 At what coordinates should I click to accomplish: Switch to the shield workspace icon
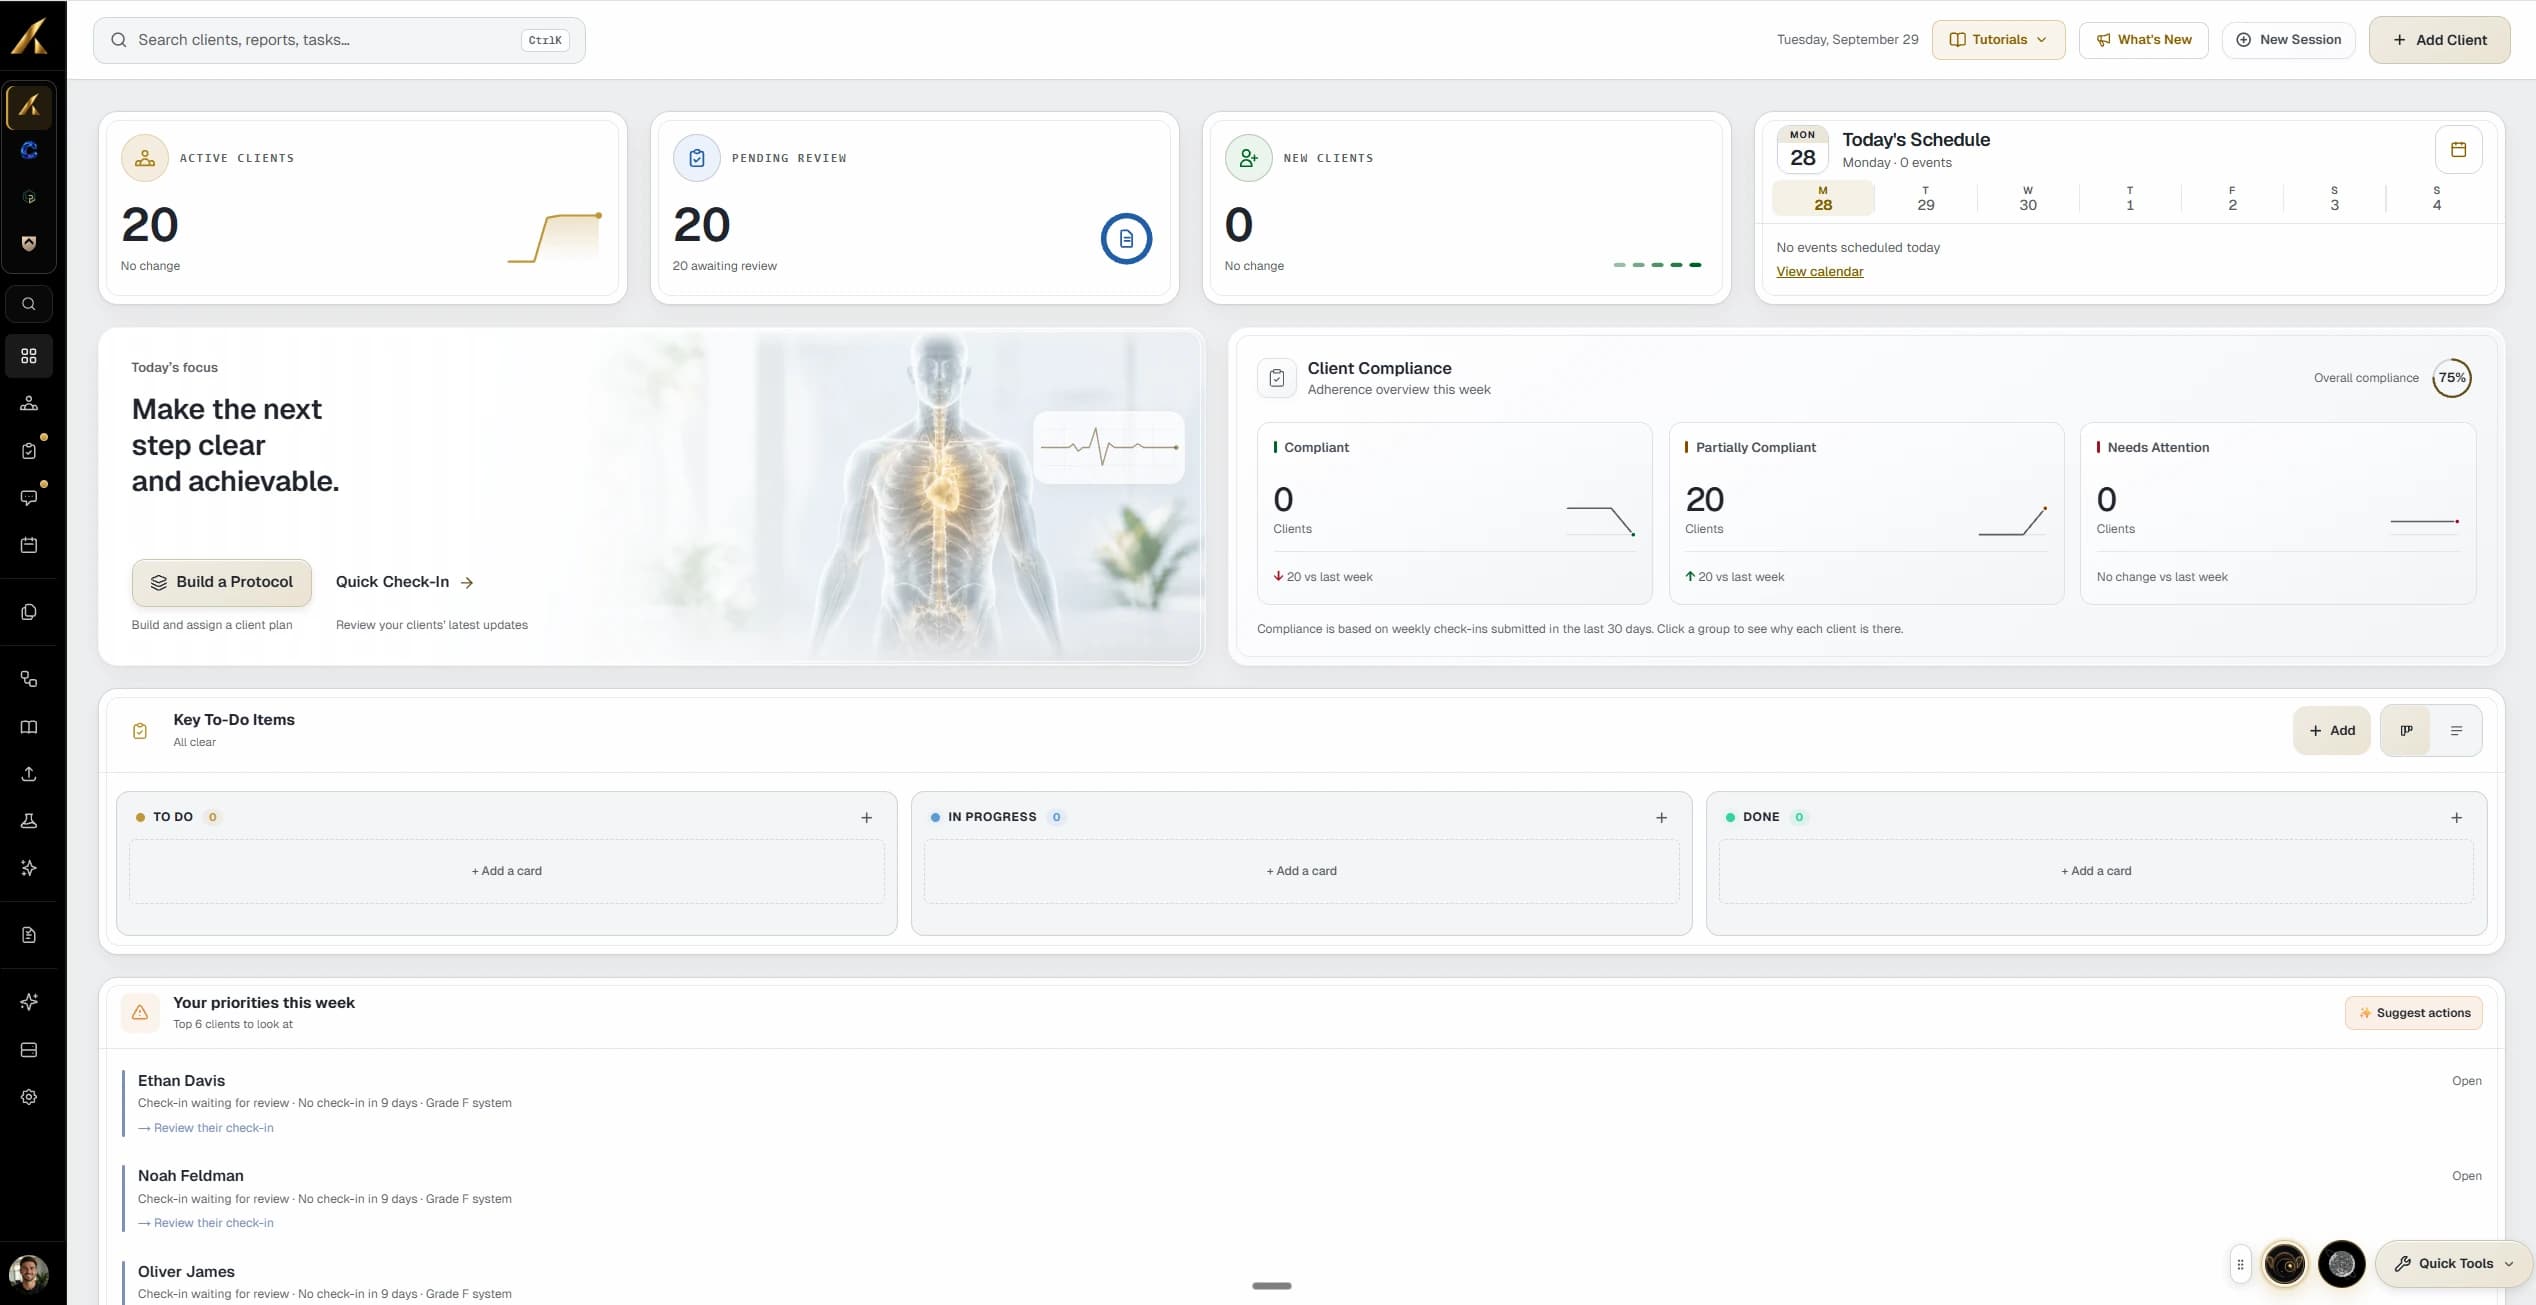pos(29,244)
